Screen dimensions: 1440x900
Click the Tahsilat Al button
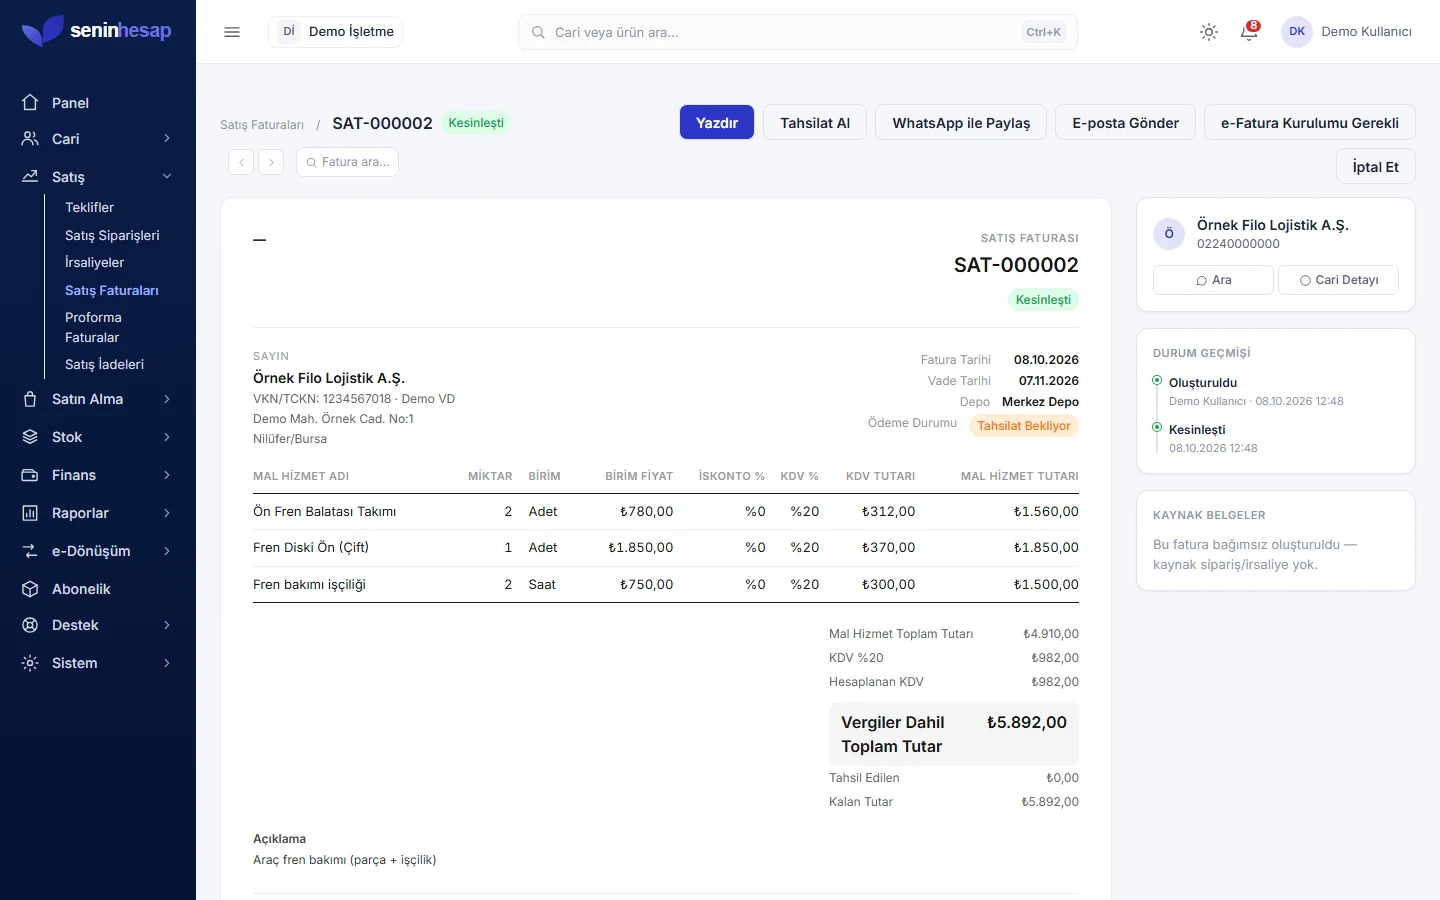[815, 123]
